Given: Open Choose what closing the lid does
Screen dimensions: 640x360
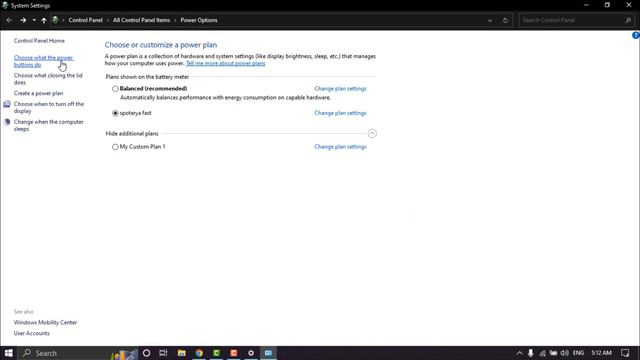Looking at the screenshot, I should (x=48, y=79).
